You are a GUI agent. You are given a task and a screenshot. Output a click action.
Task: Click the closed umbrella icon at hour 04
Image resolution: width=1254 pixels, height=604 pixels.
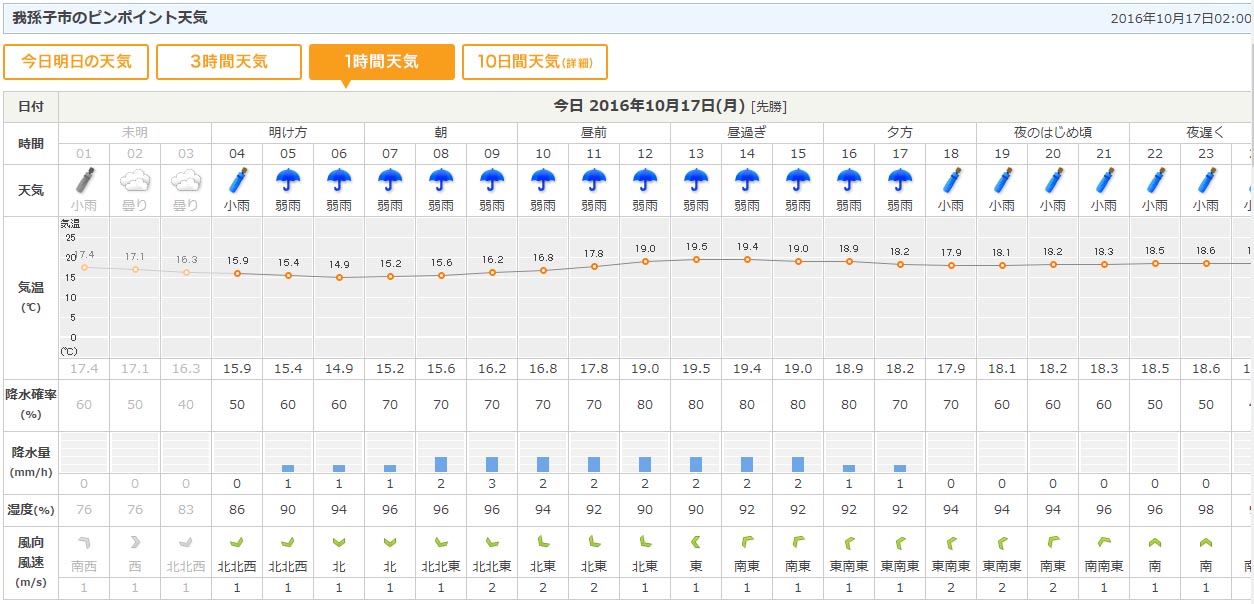(237, 180)
